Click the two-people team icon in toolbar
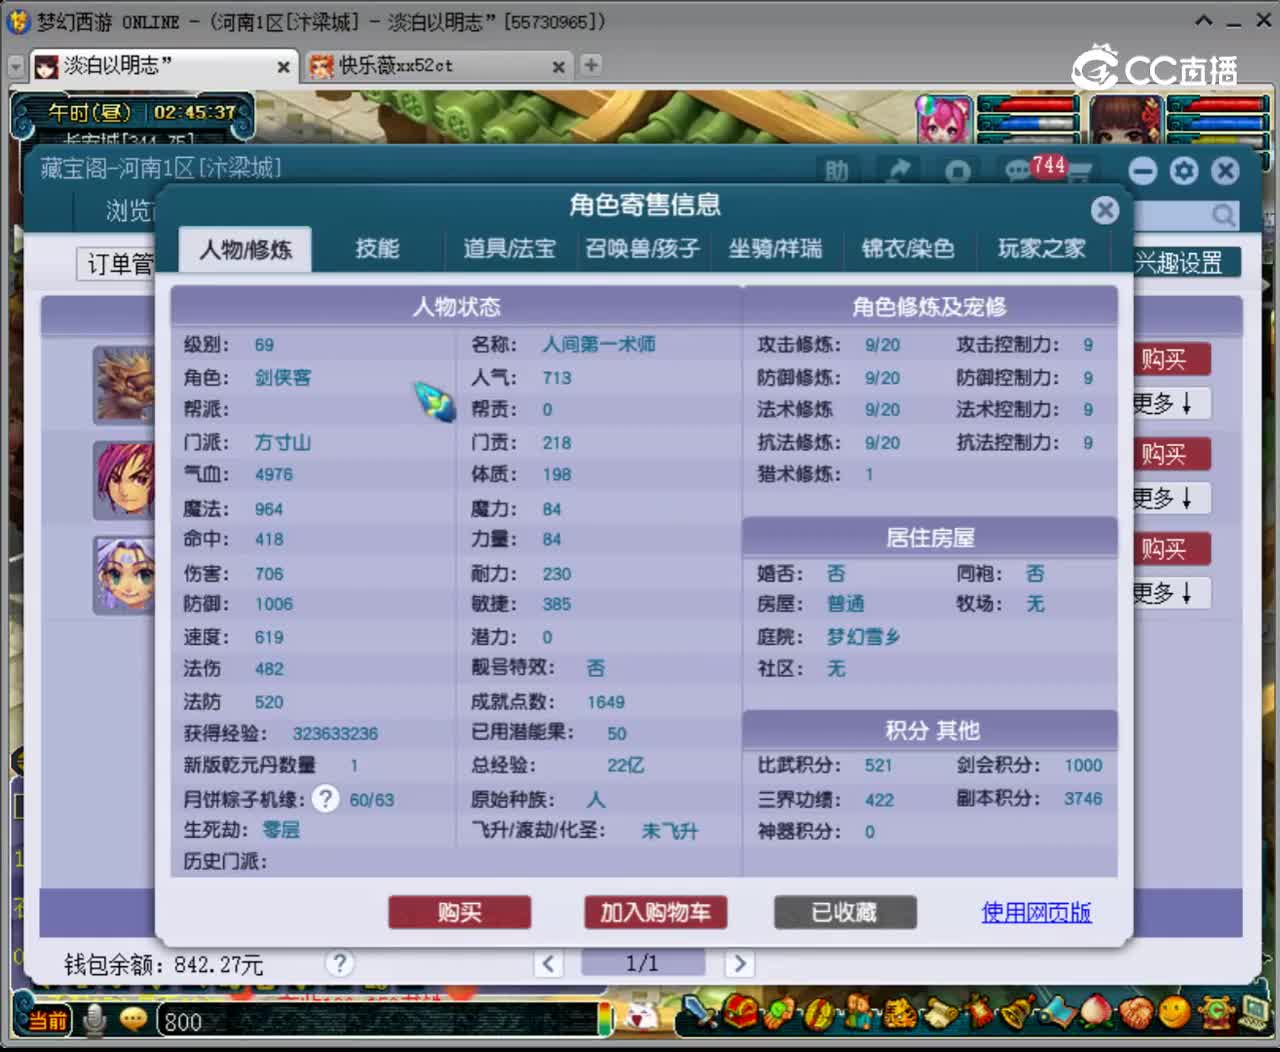The image size is (1280, 1052). 858,1012
